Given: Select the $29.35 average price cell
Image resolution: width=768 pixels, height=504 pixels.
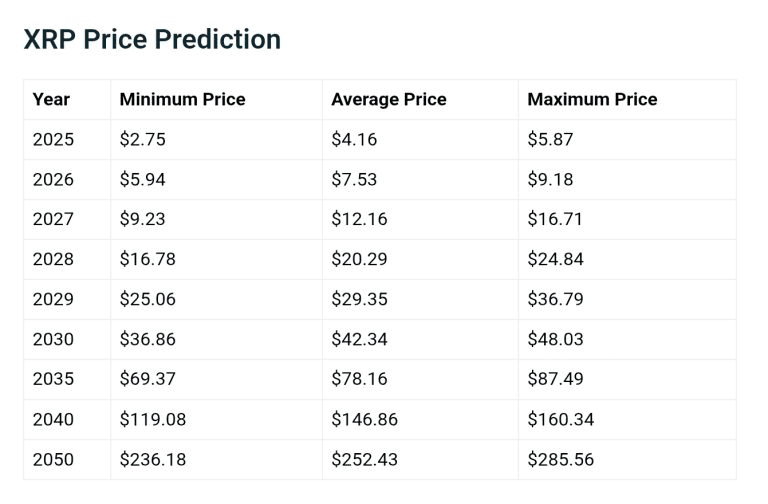Looking at the screenshot, I should 359,299.
